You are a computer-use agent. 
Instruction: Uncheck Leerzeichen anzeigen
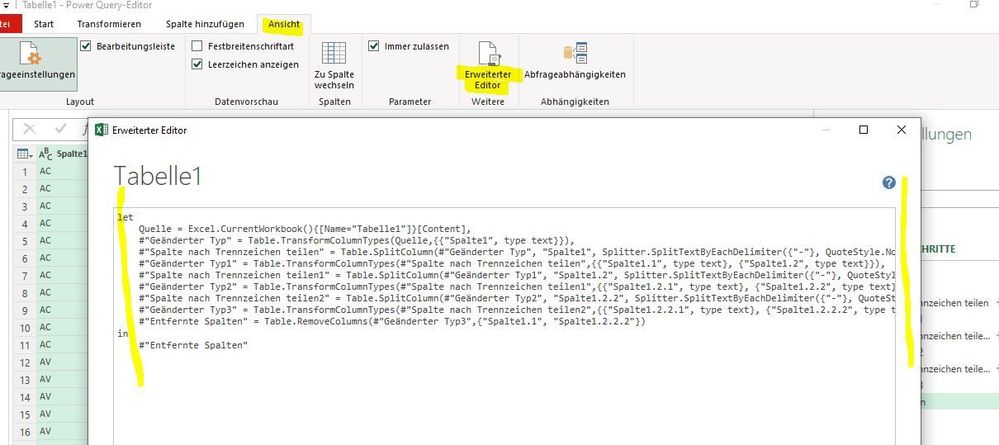[198, 64]
